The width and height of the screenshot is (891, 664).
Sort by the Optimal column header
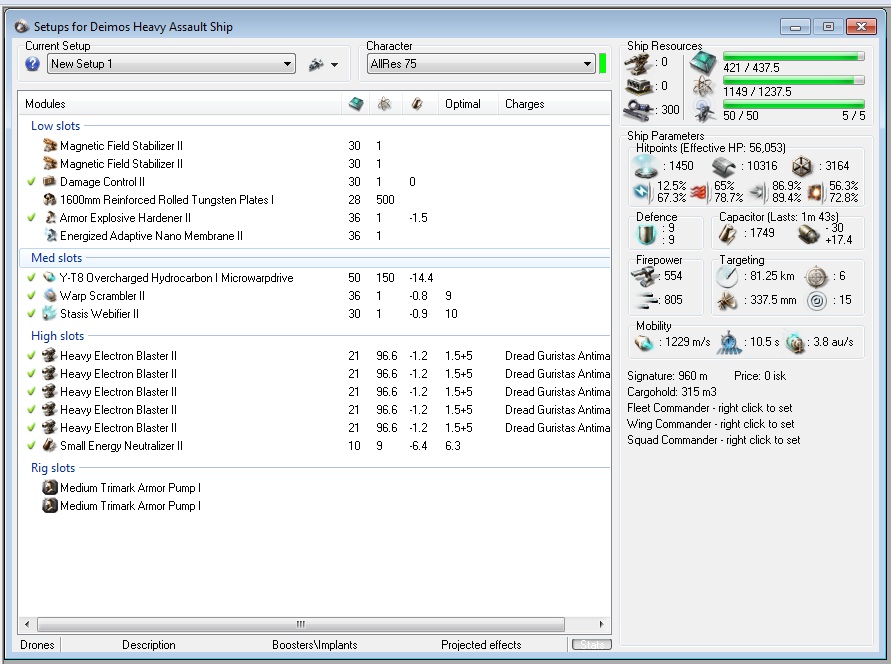click(x=463, y=104)
